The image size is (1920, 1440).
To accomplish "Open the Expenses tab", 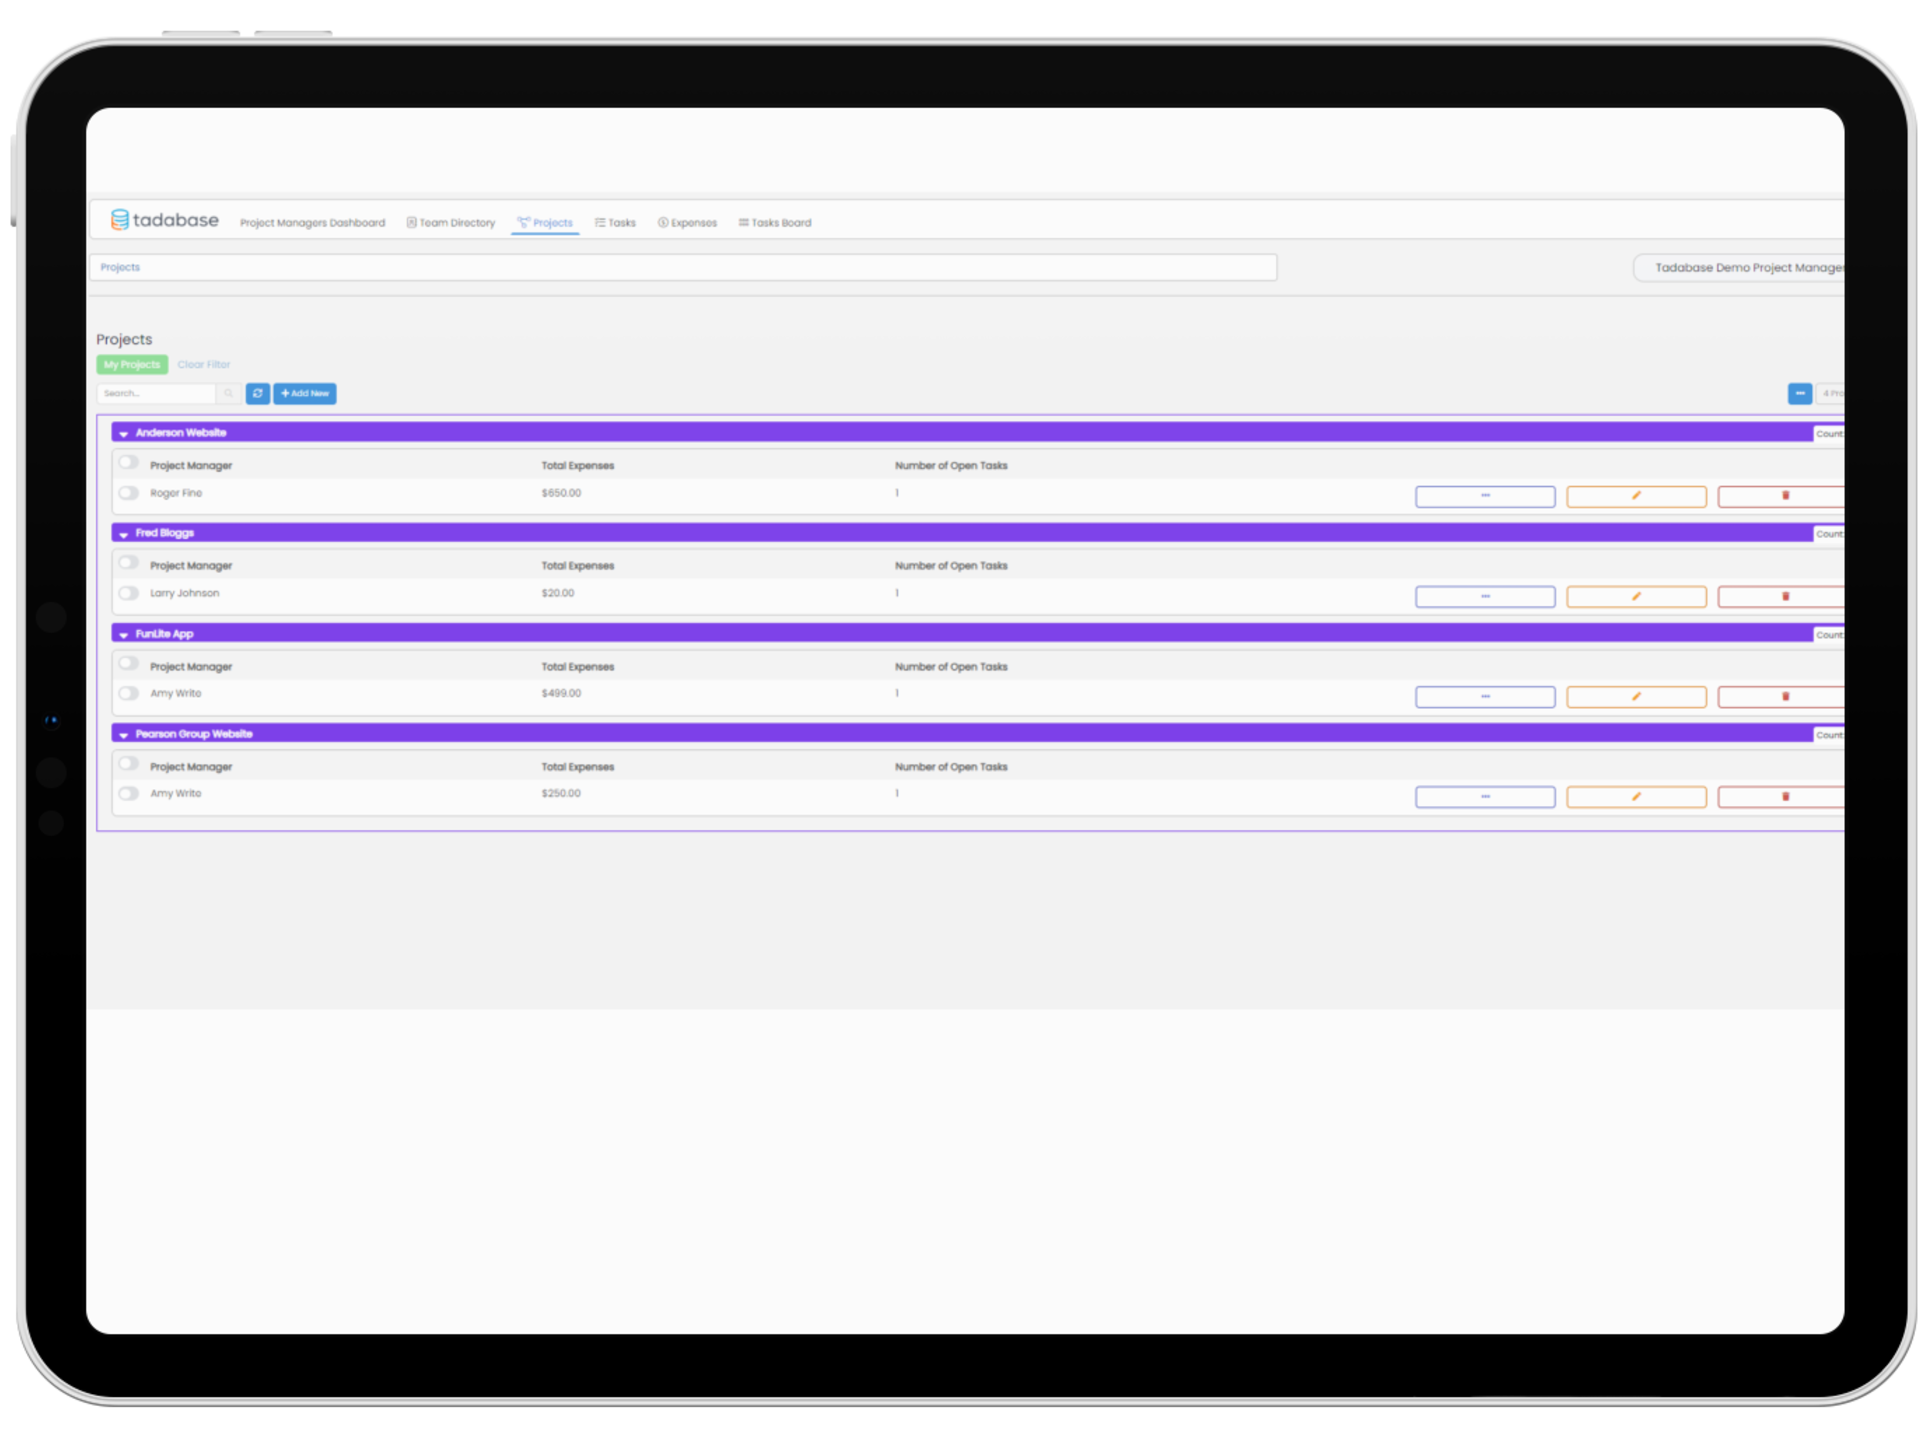I will pos(687,223).
